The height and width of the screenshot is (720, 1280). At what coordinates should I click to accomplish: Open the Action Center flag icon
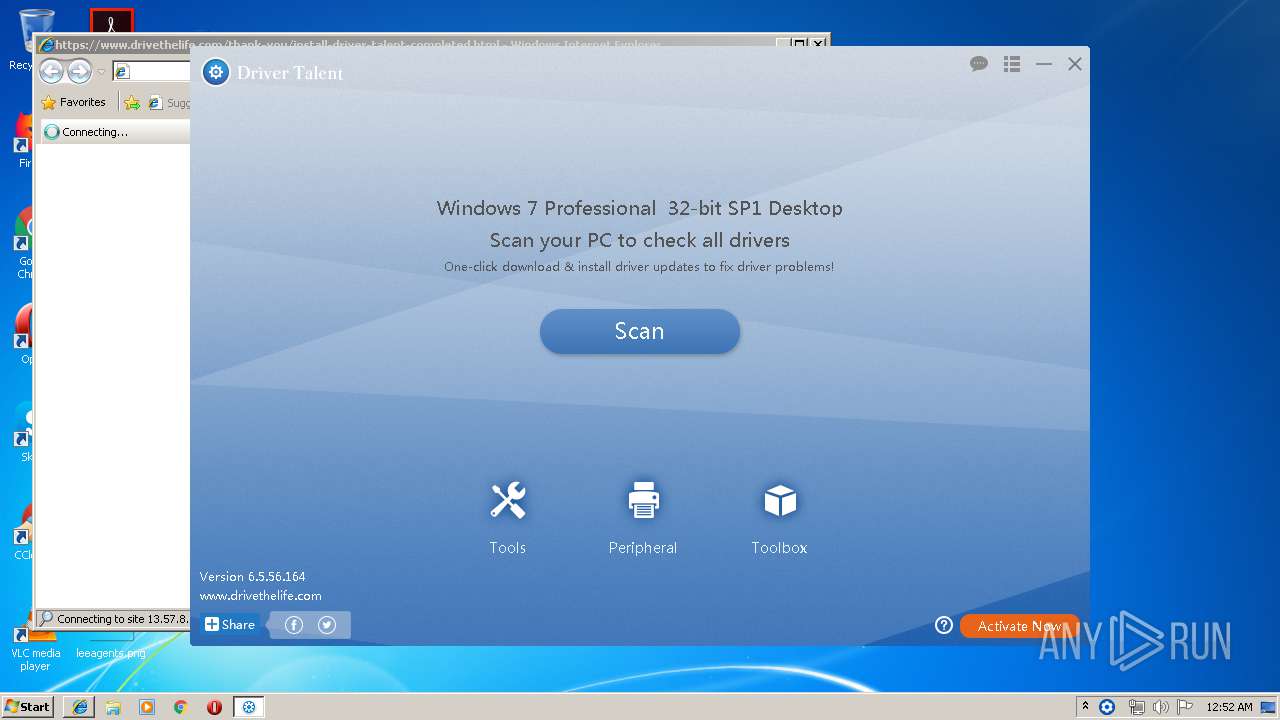coord(1185,707)
